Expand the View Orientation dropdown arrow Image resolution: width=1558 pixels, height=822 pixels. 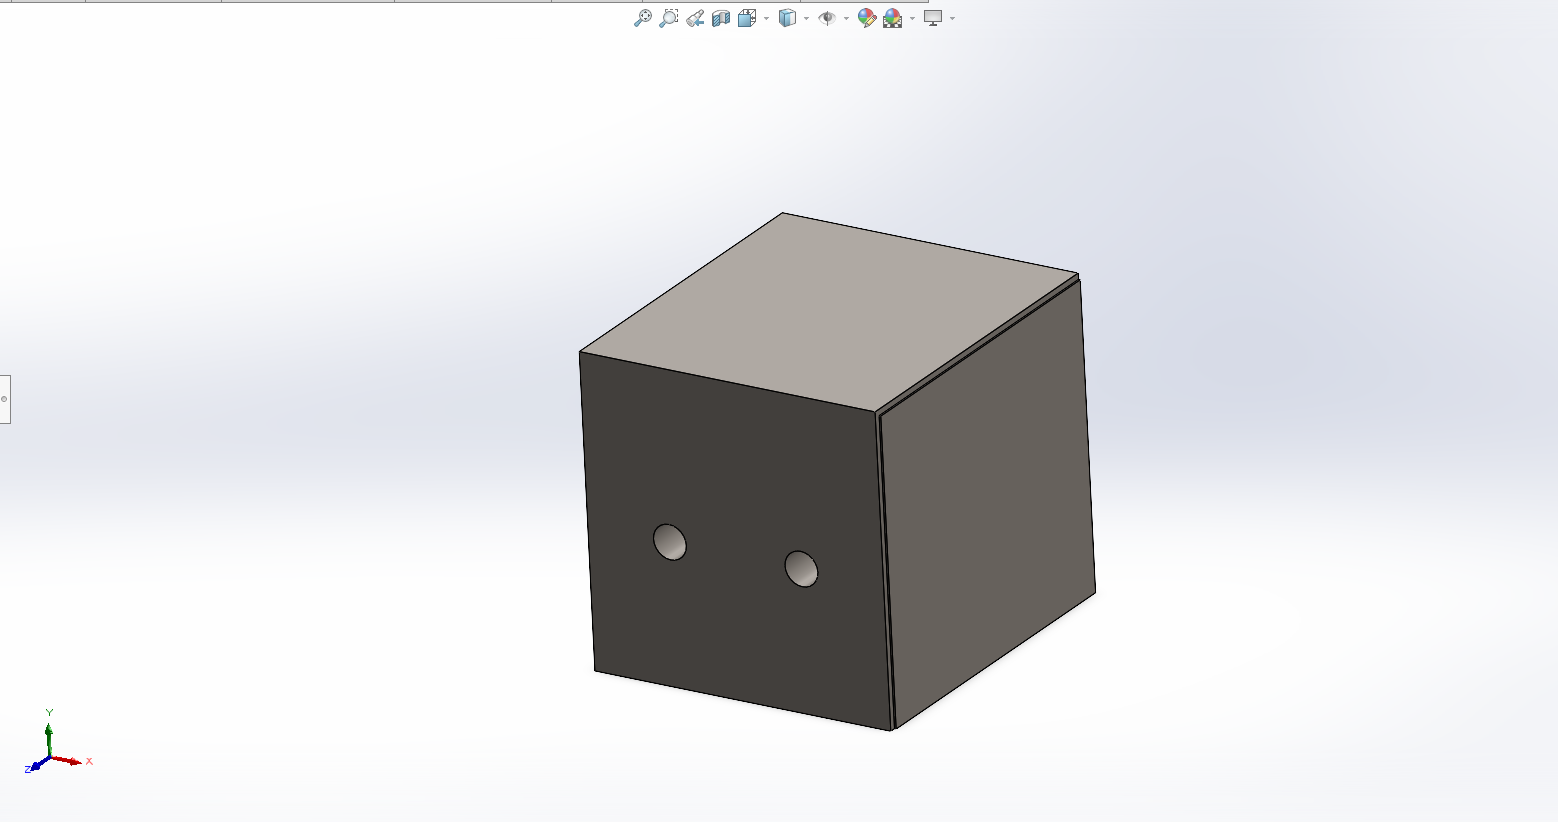pyautogui.click(x=767, y=18)
